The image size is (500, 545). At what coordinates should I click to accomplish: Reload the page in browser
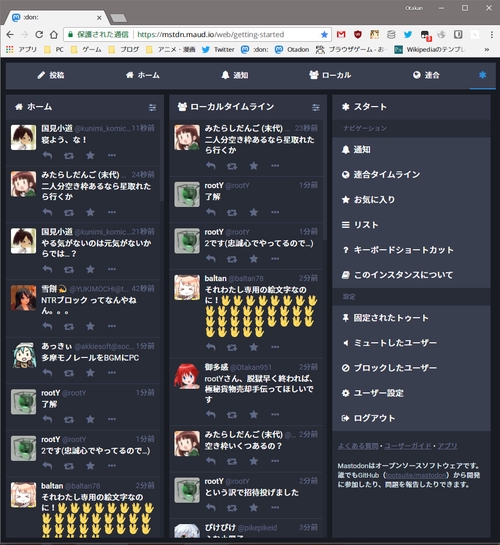click(x=39, y=34)
